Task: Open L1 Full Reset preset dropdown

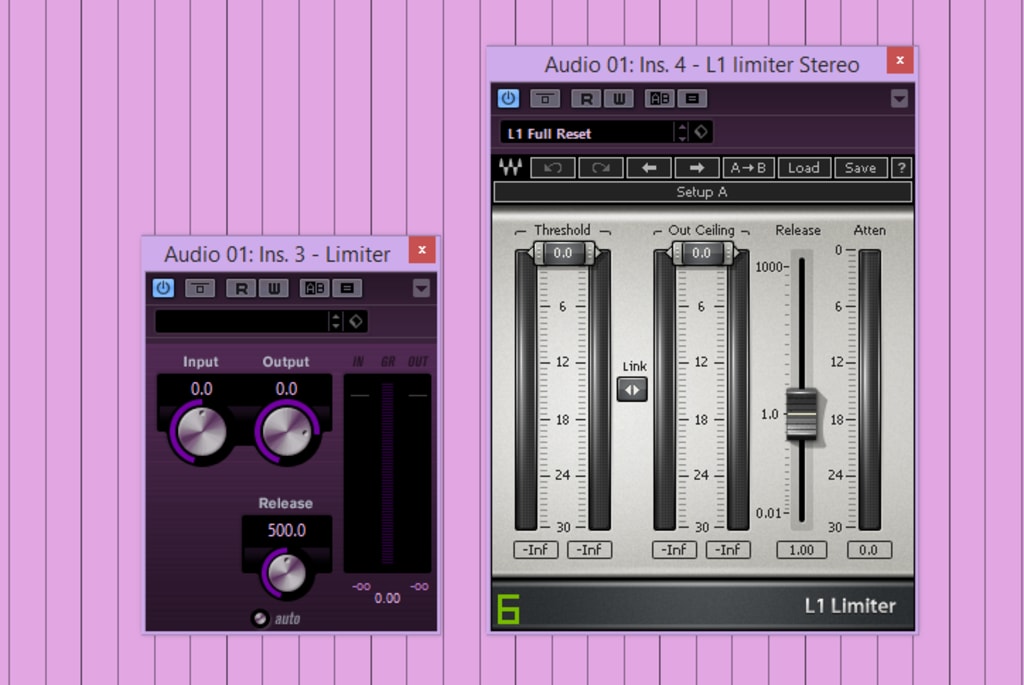Action: pyautogui.click(x=586, y=133)
